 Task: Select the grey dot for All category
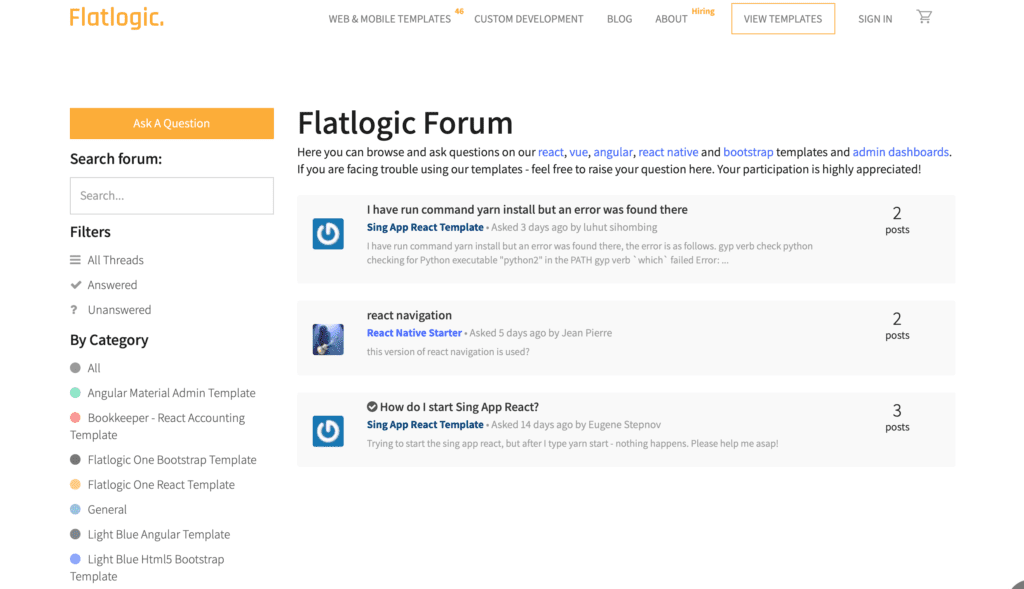pos(75,368)
